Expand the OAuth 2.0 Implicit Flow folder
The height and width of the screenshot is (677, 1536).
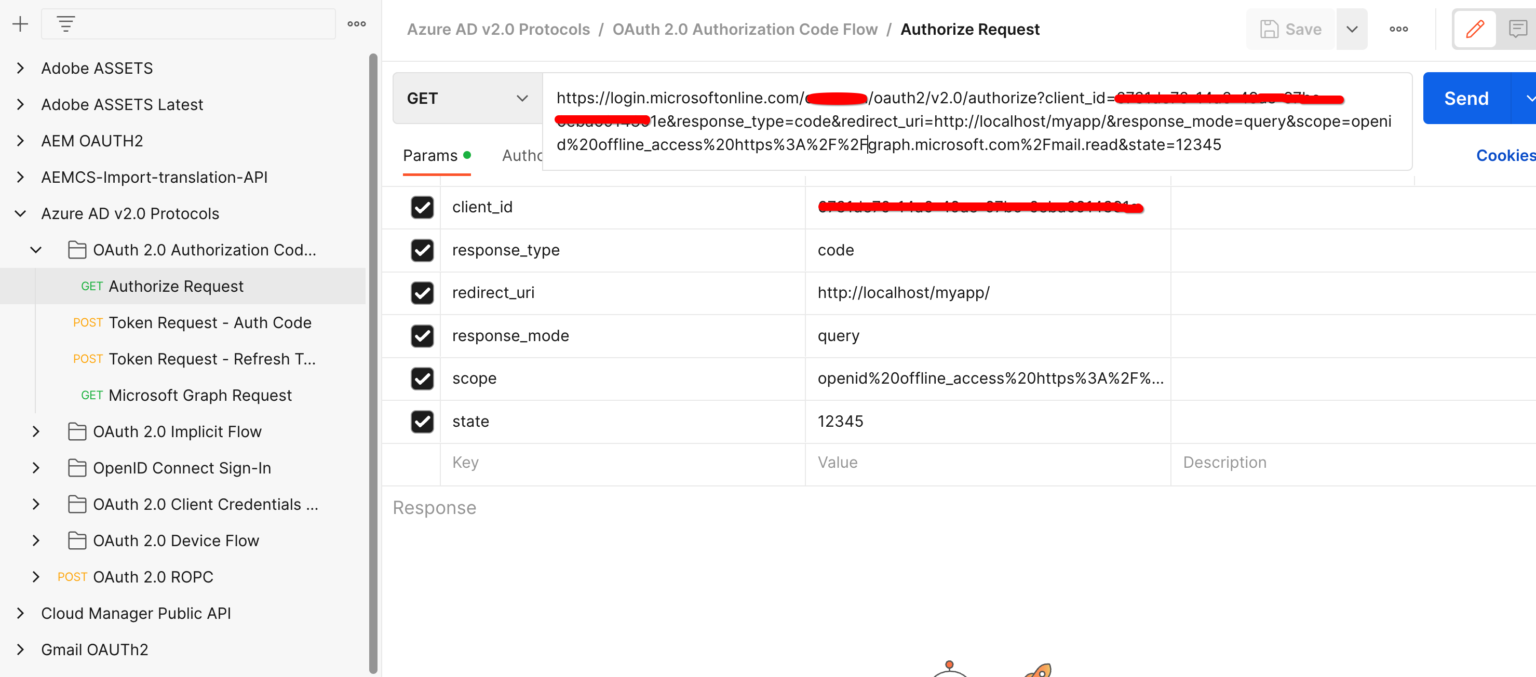pyautogui.click(x=36, y=431)
